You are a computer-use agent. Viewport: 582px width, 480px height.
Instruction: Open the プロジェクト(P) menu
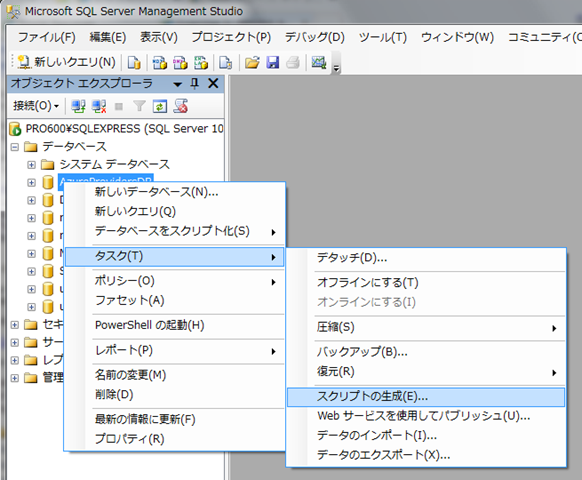(231, 37)
